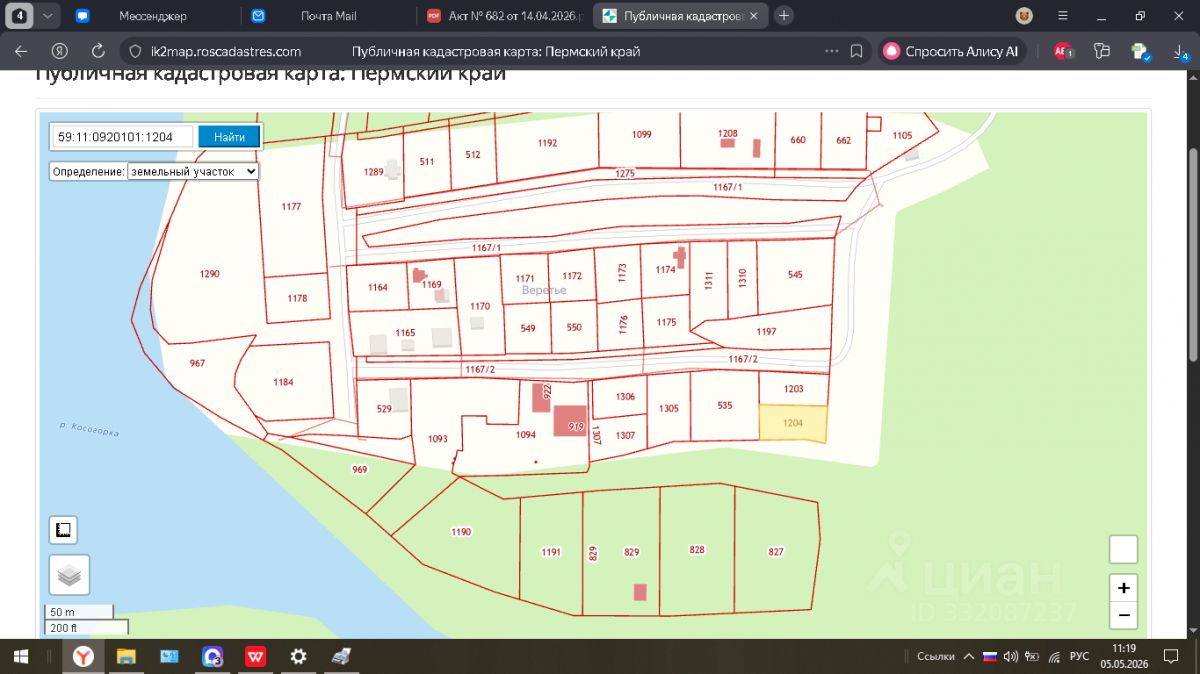Open the map layers switcher
The image size is (1200, 674).
pos(69,575)
